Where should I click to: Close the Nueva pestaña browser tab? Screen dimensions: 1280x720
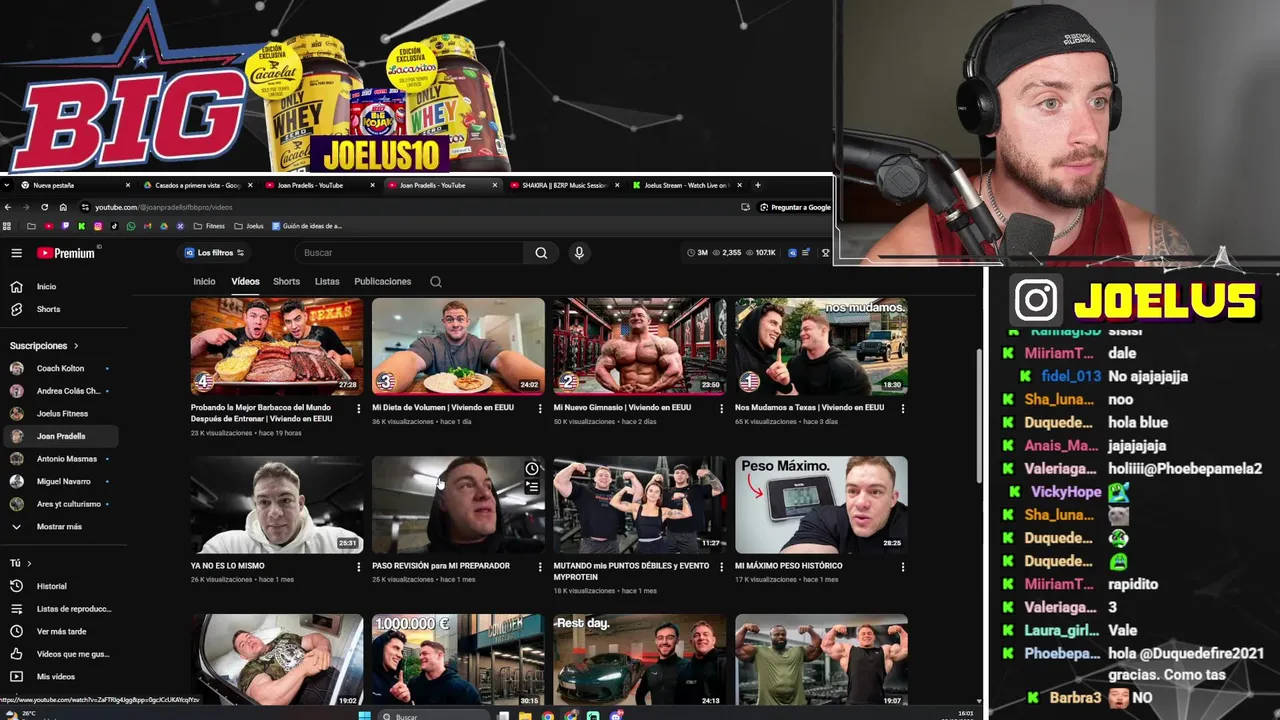pyautogui.click(x=128, y=185)
